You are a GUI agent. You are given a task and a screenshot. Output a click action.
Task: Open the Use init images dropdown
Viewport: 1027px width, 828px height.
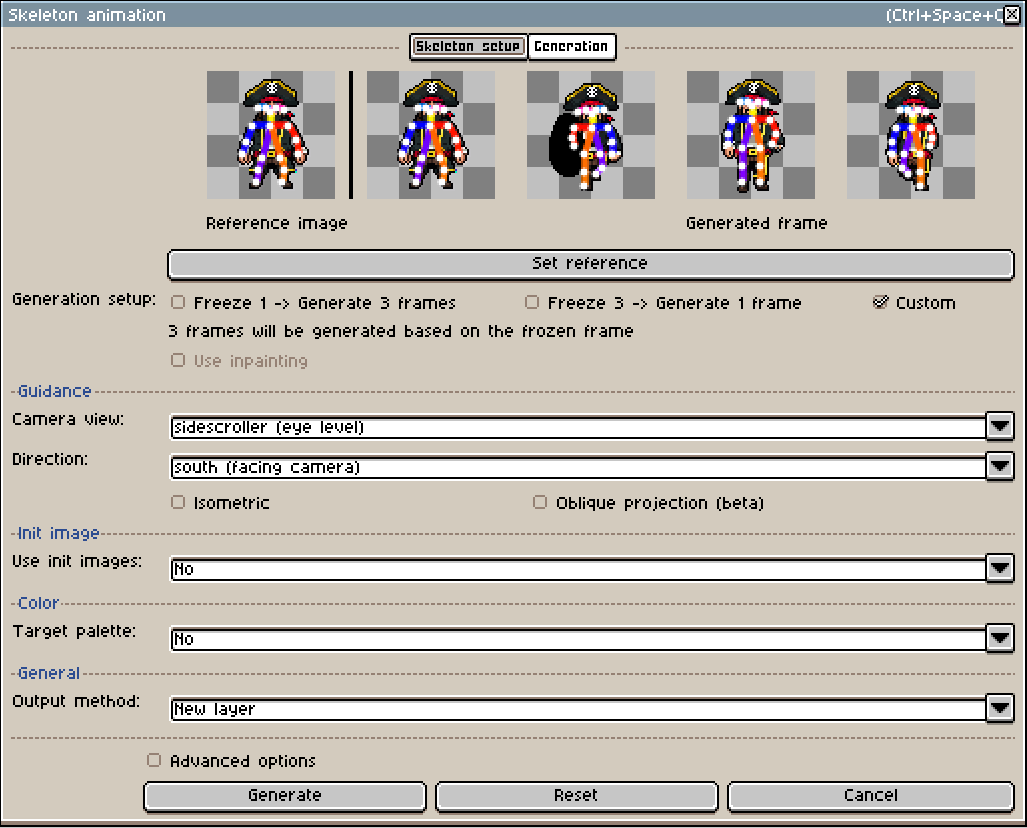[x=999, y=568]
